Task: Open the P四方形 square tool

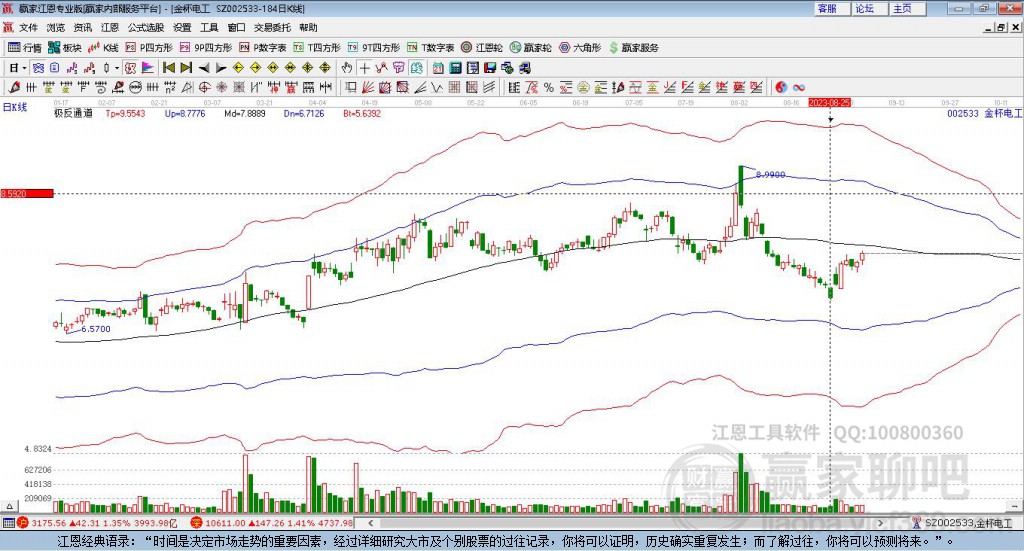Action: [149, 48]
